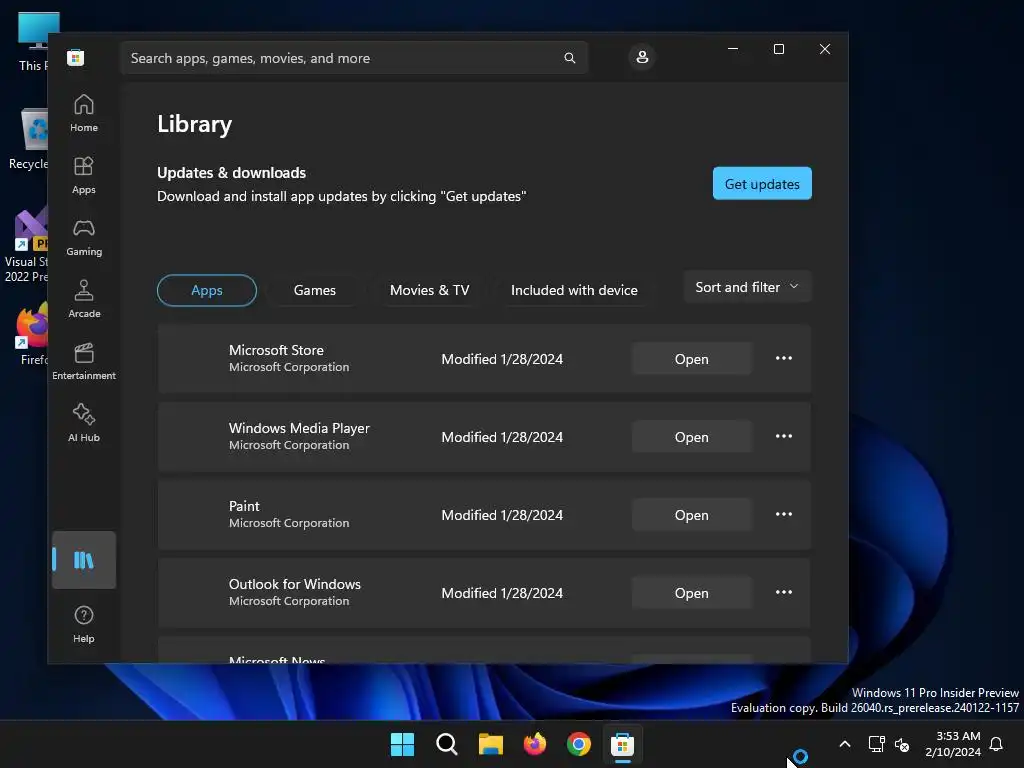Click the Windows Start button

pos(402,744)
